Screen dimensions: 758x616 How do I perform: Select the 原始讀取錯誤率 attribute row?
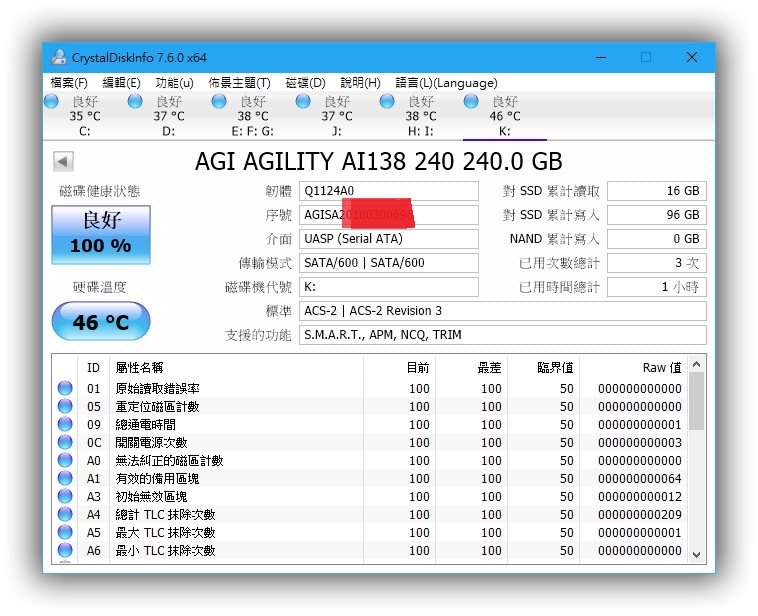click(x=370, y=388)
